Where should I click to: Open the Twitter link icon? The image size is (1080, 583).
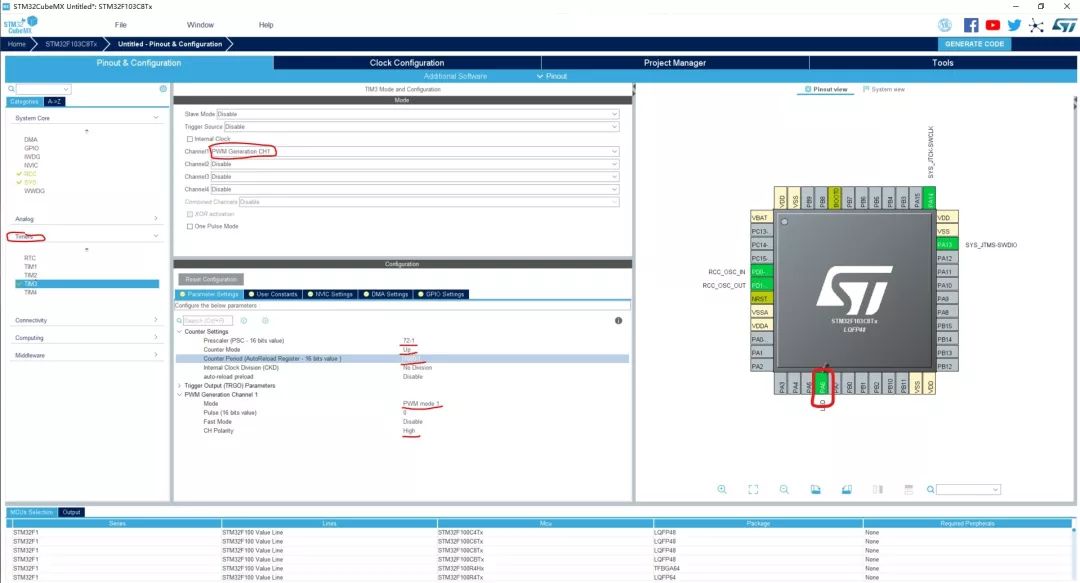(1014, 25)
